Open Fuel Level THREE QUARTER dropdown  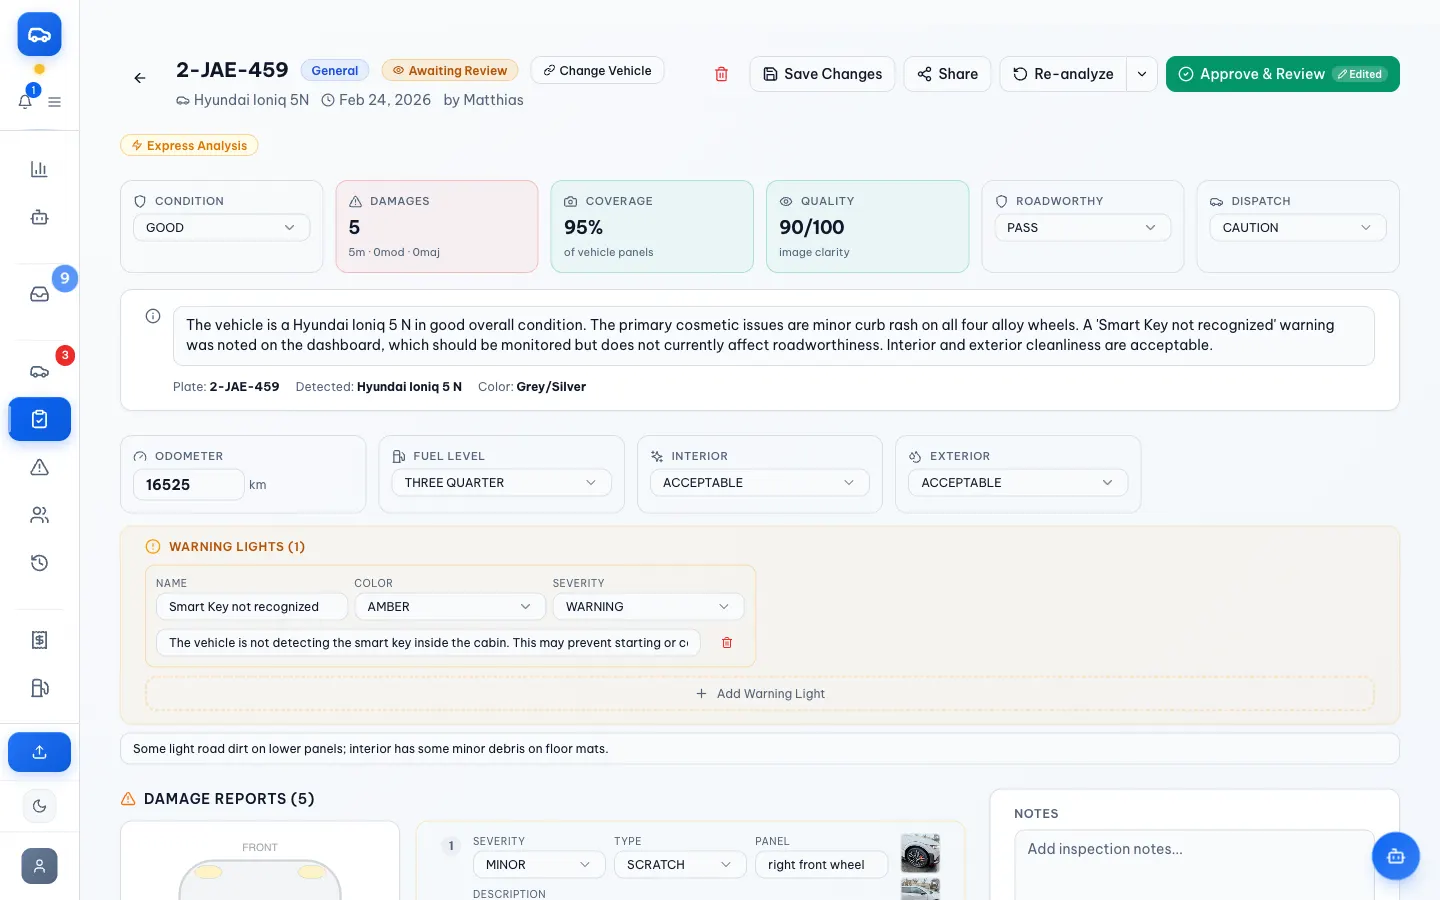(x=501, y=483)
